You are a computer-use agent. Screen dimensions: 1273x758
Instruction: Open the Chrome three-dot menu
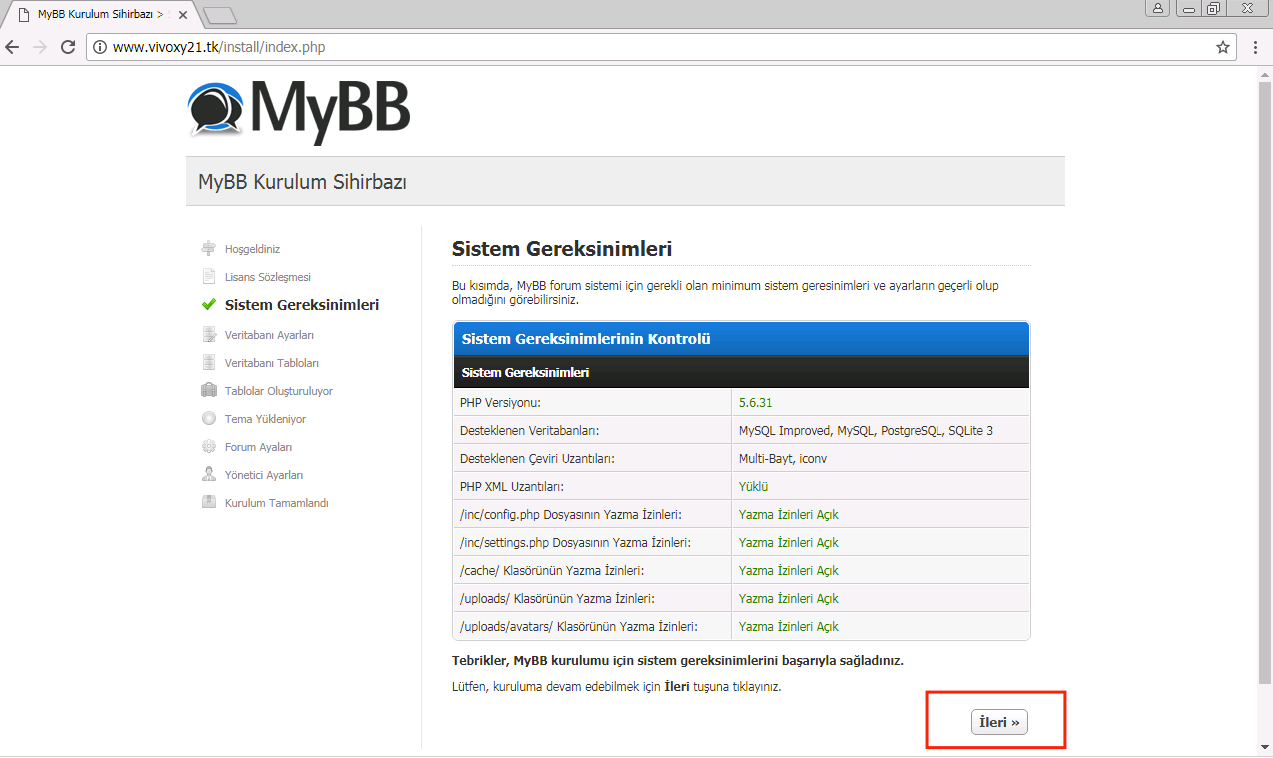point(1255,47)
